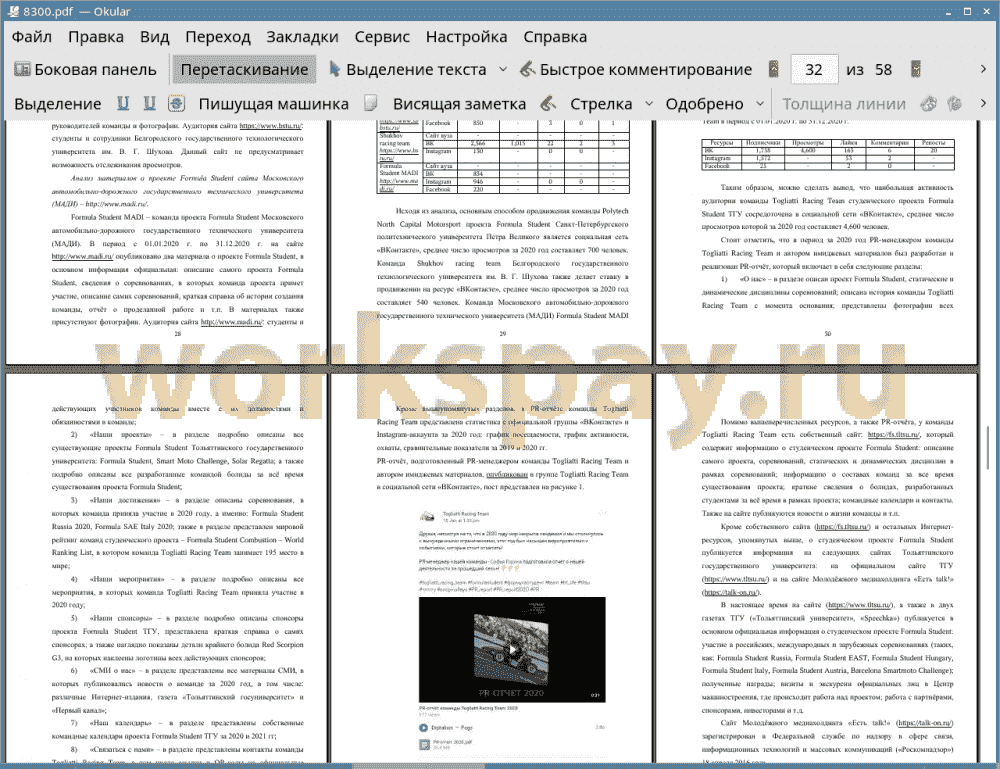The image size is (1000, 769).
Task: Toggle the Боковая панель sidebar button
Action: [85, 70]
